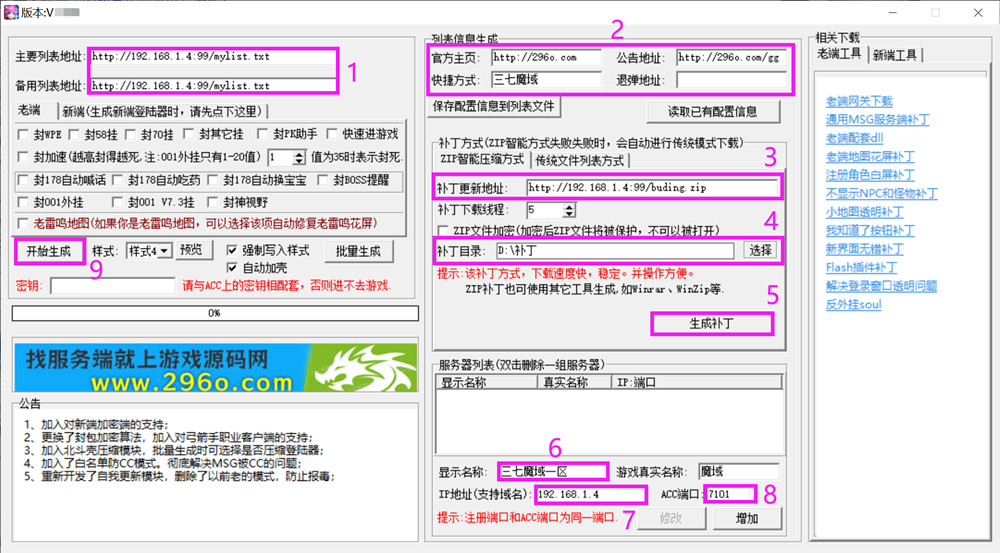Uncheck the 强制写入样式 option

click(233, 250)
